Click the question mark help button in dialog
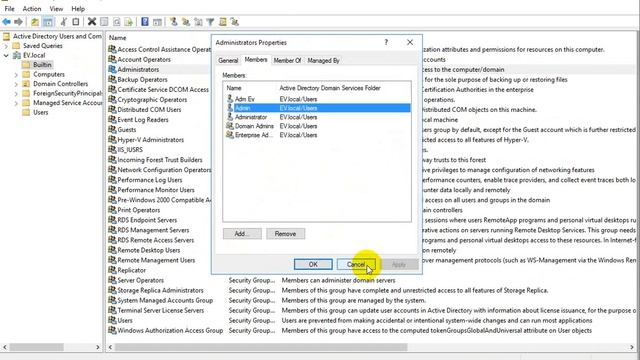Image resolution: width=640 pixels, height=360 pixels. (x=386, y=42)
